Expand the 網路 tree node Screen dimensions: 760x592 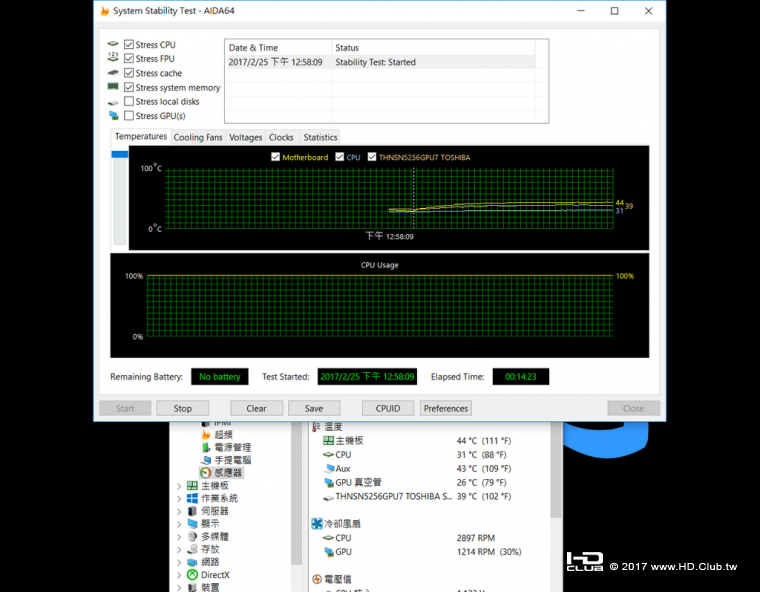tap(179, 562)
